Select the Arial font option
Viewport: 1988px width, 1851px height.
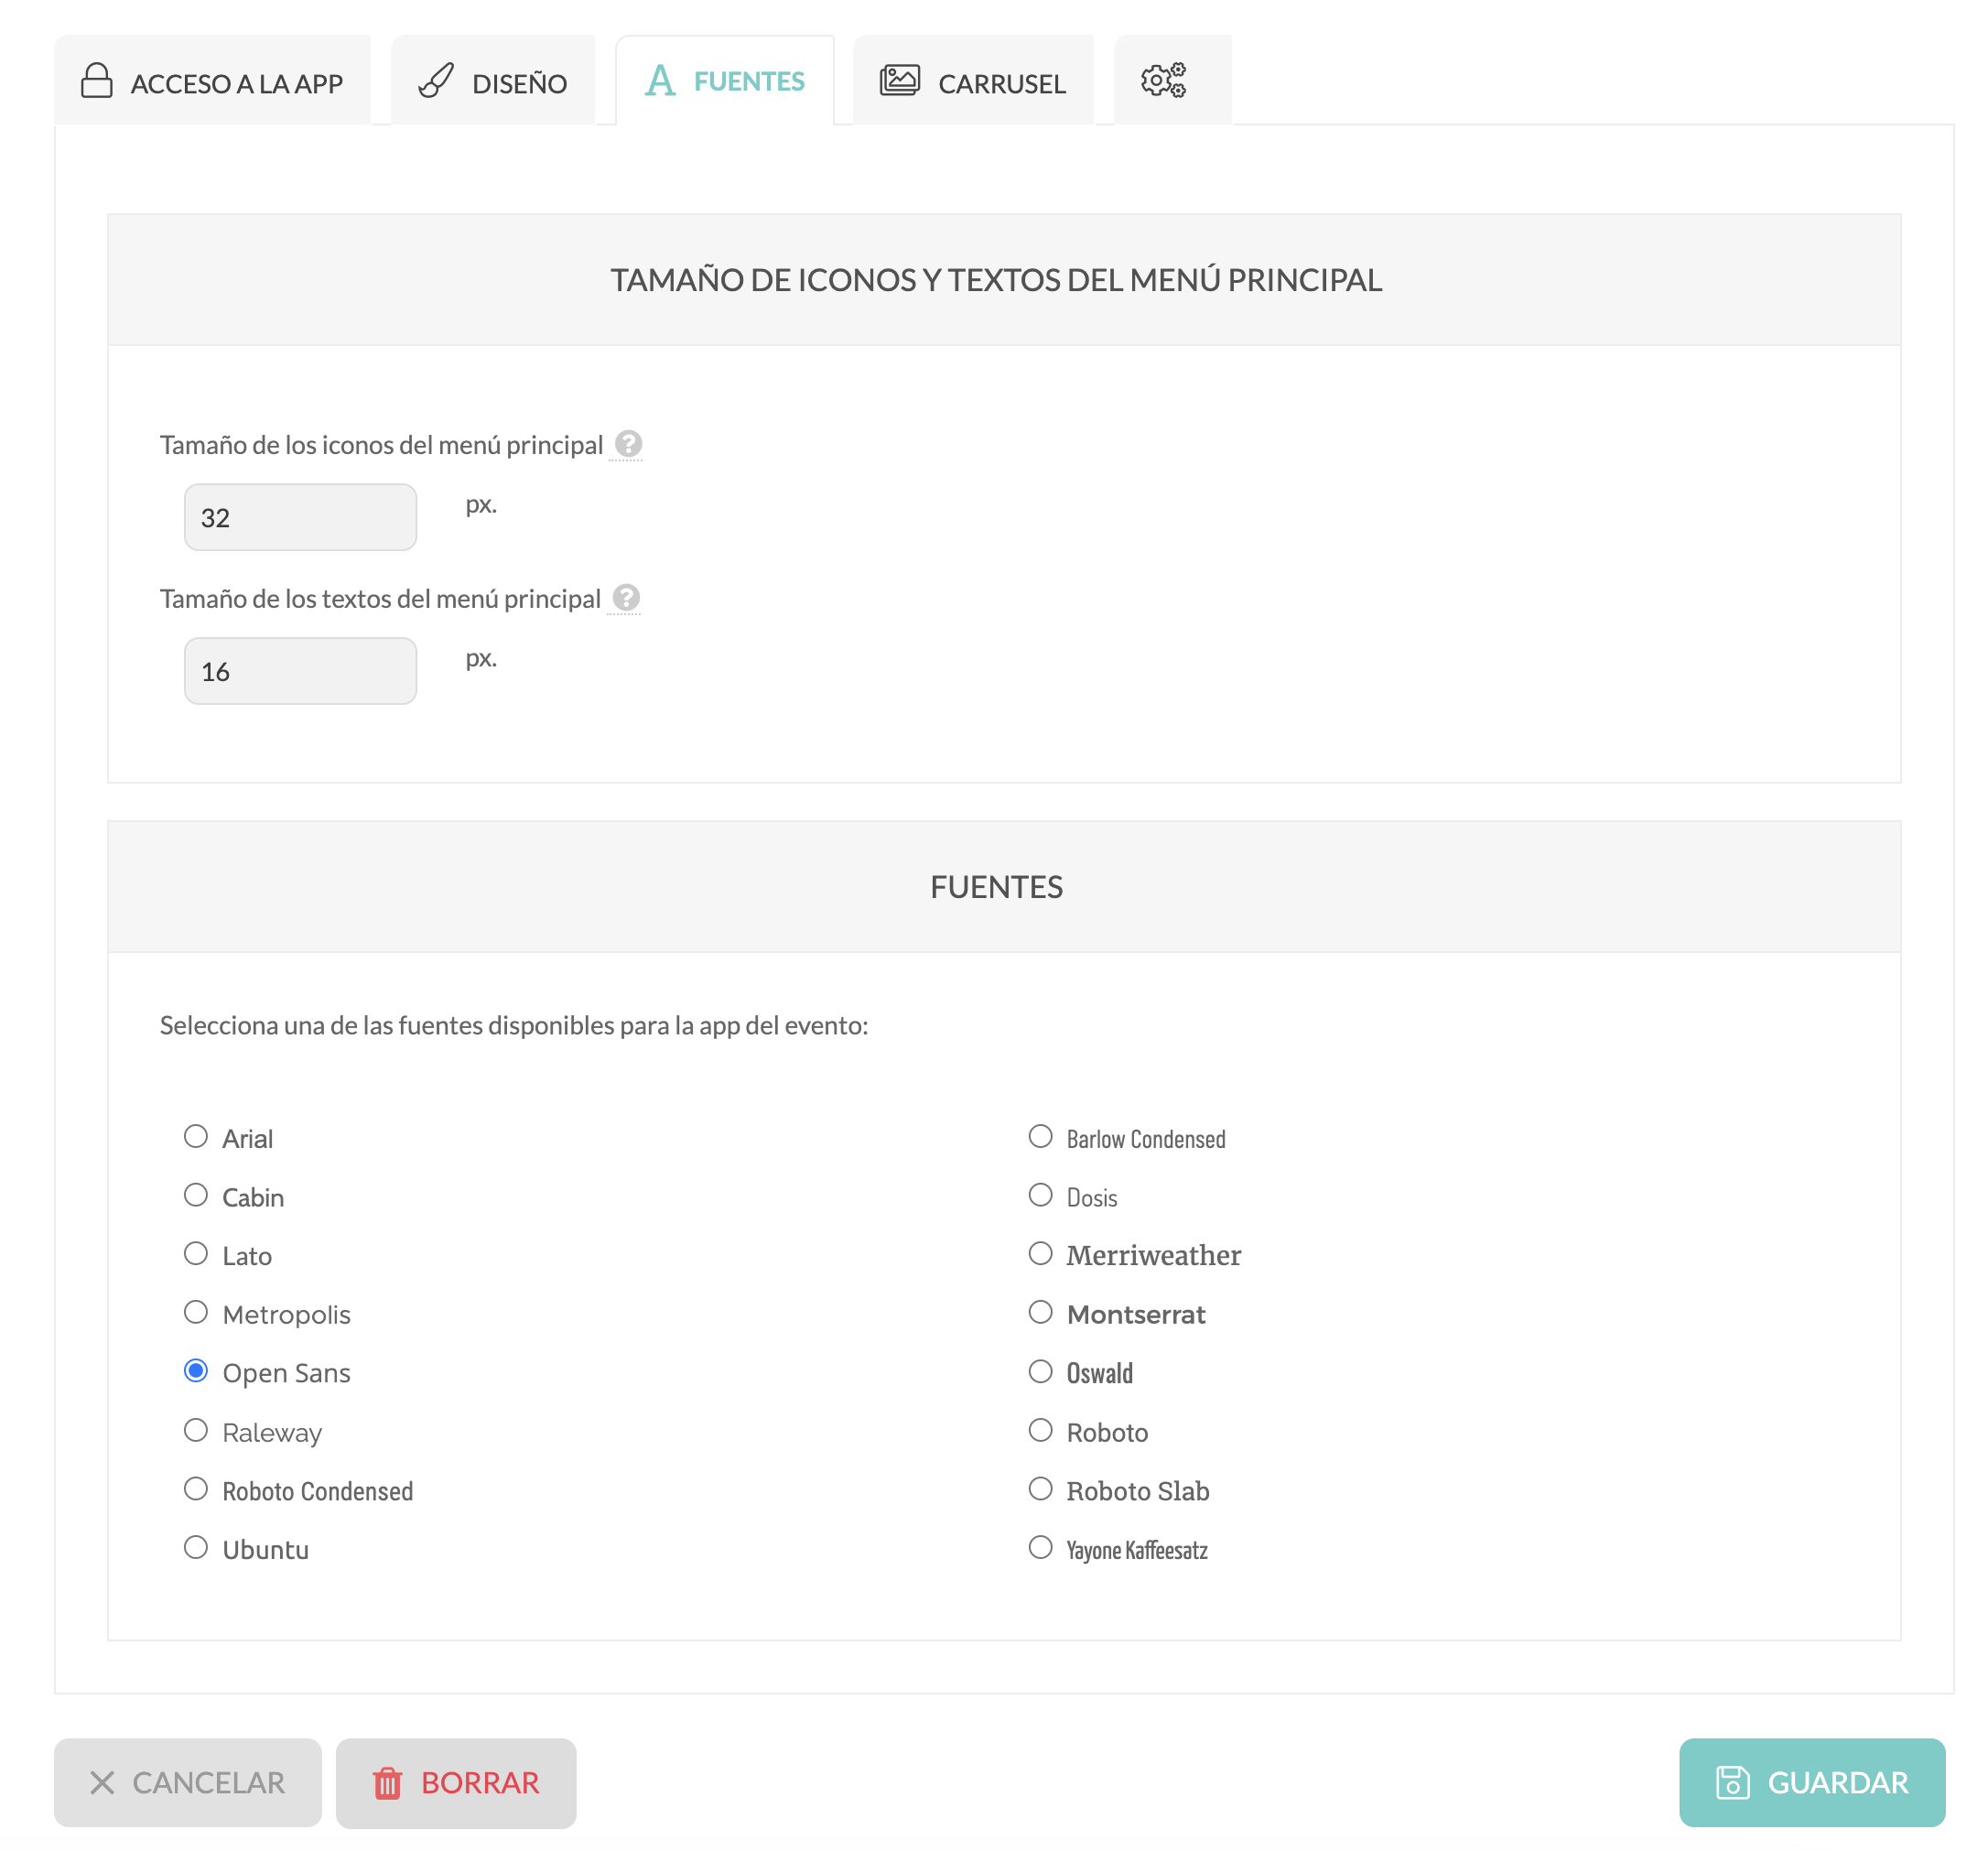click(196, 1136)
